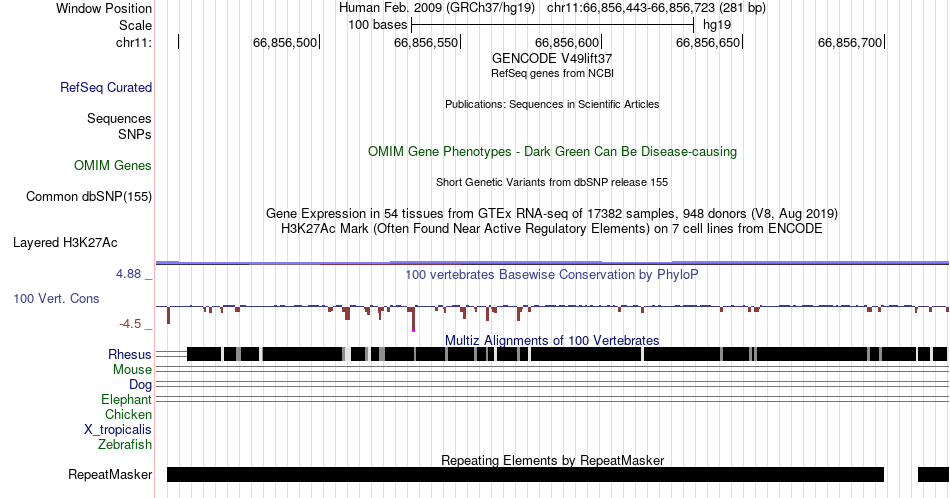Click the Short Genetic Variants dbSNP title
This screenshot has width=950, height=498.
tap(552, 182)
